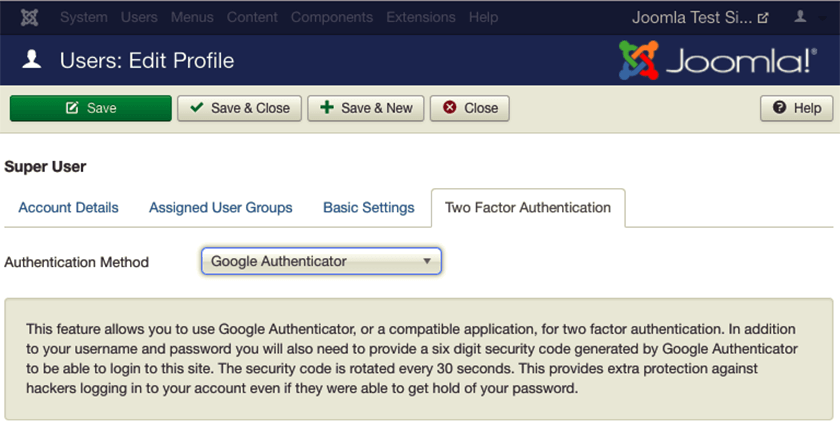Switch to the Assigned User Groups tab

[x=221, y=208]
